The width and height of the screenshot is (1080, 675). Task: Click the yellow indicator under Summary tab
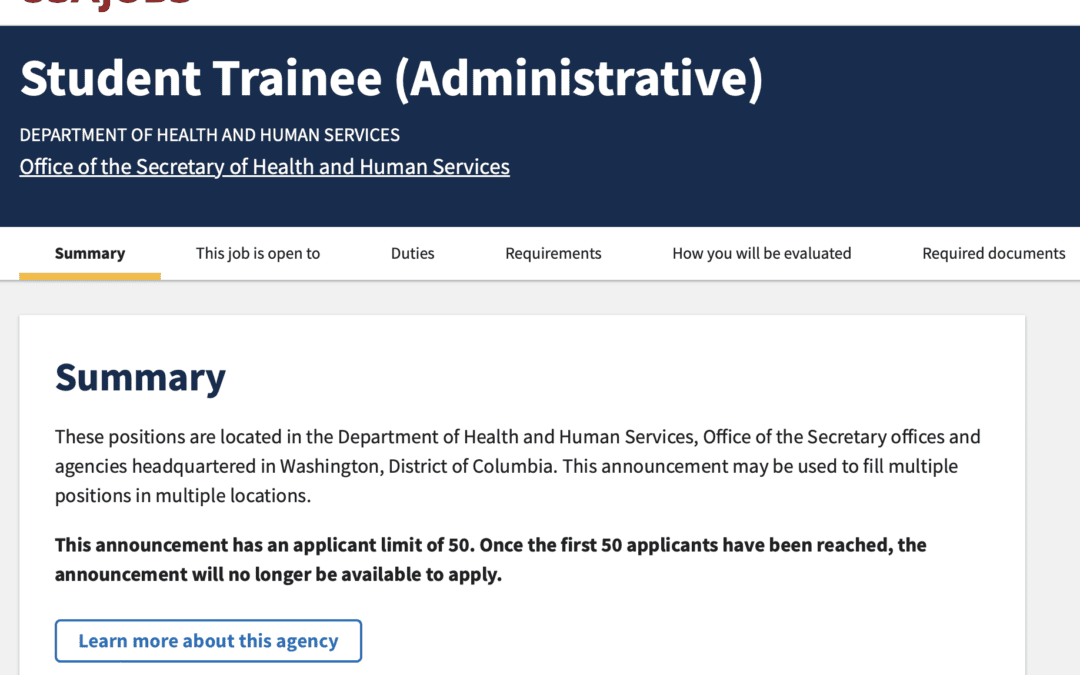90,276
